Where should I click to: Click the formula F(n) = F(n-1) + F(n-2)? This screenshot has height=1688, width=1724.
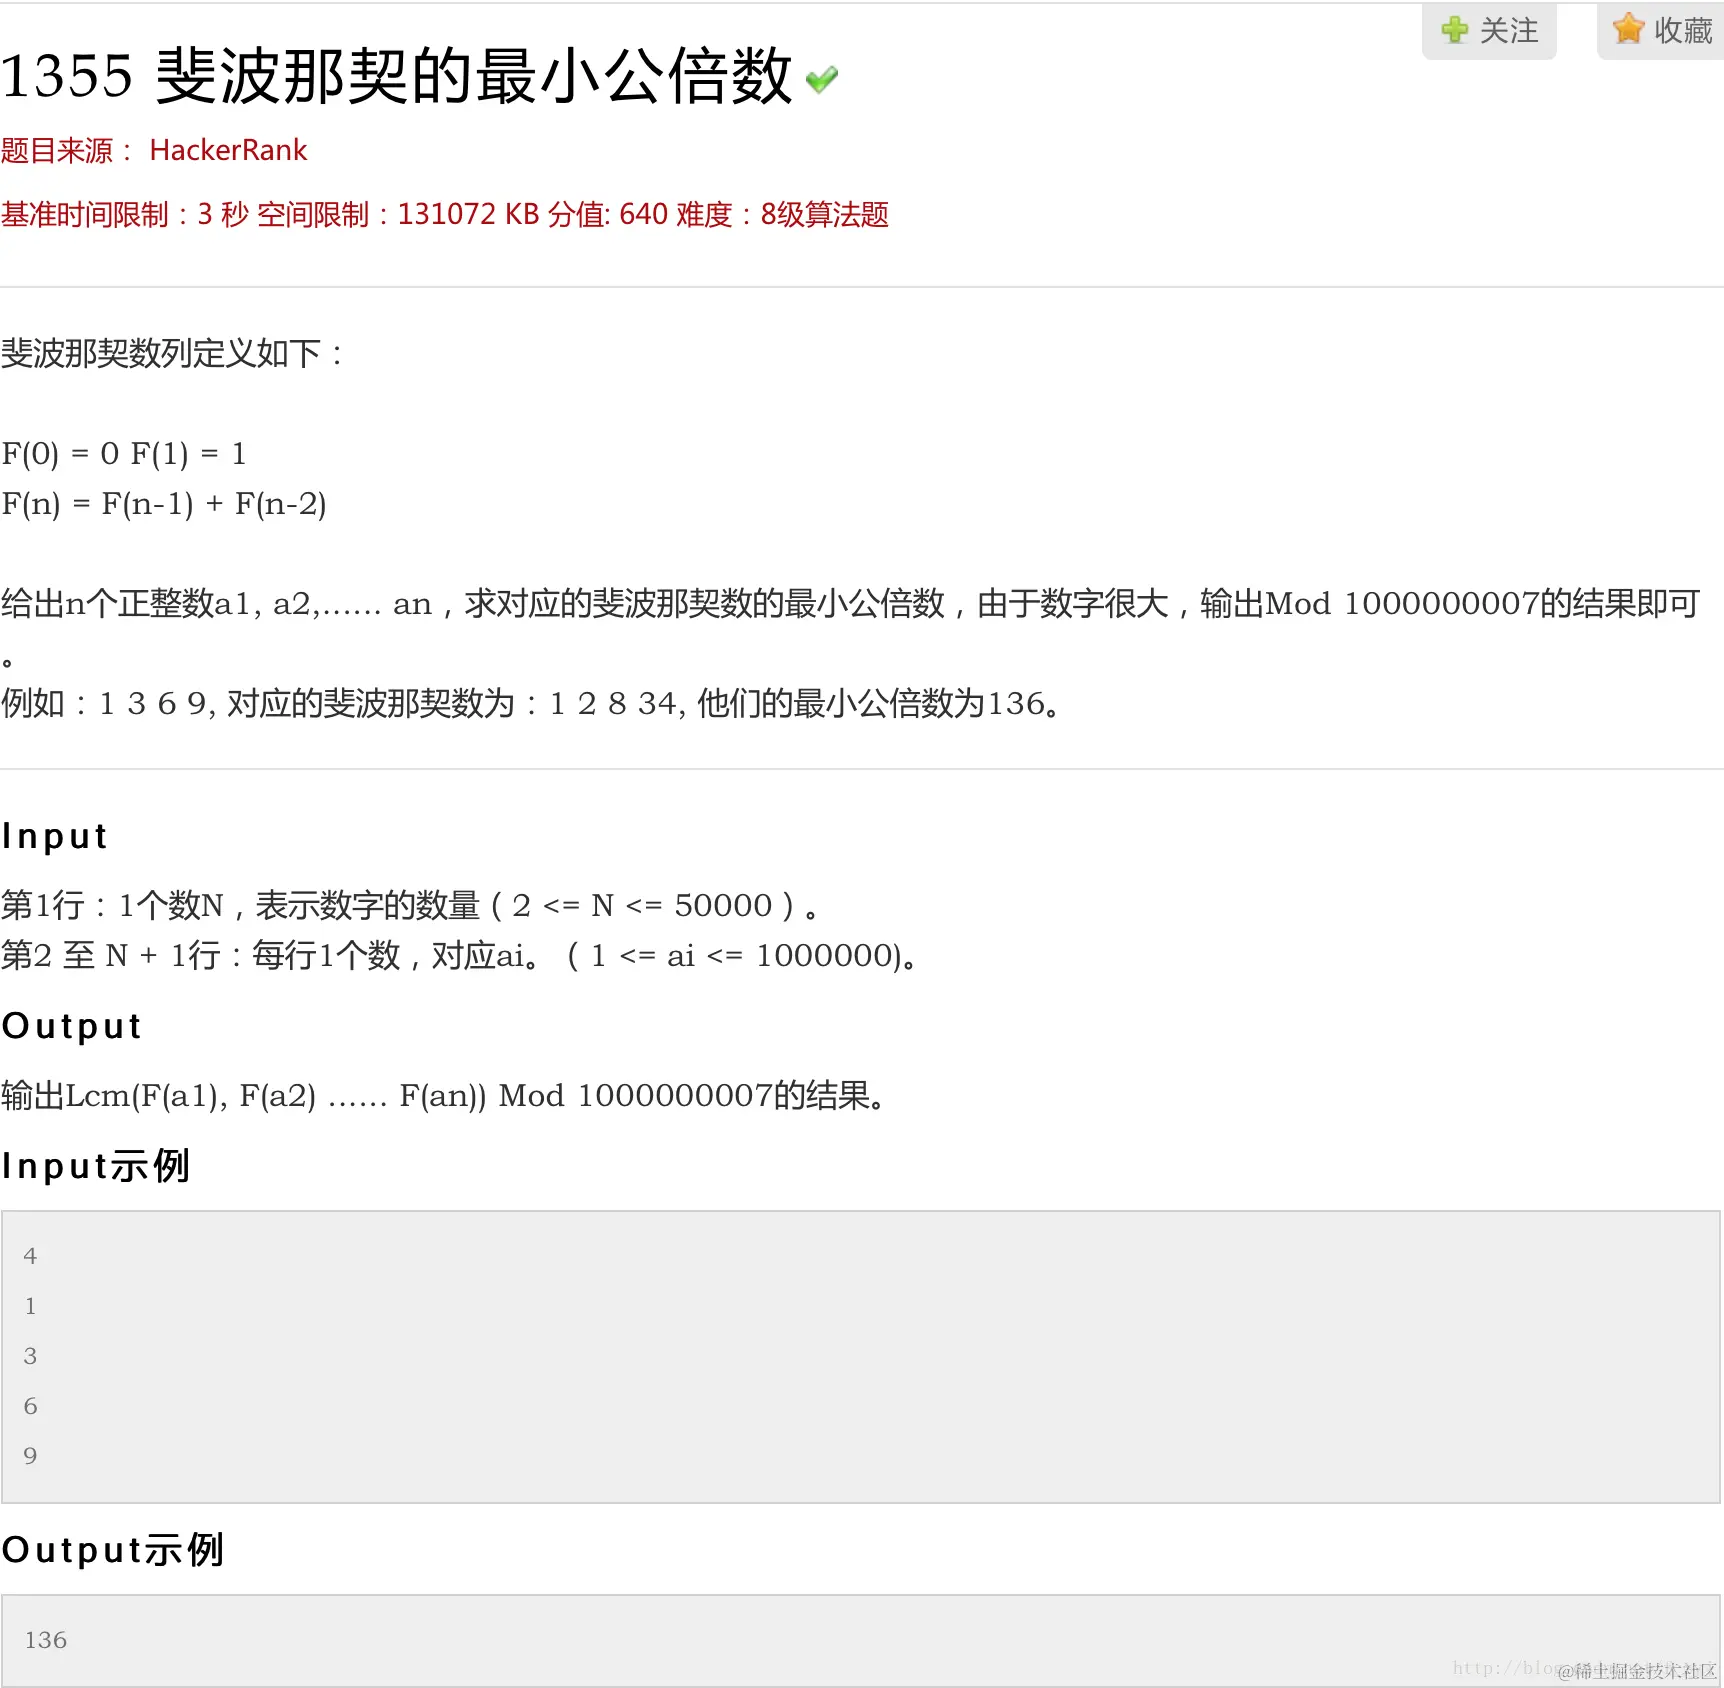[163, 504]
